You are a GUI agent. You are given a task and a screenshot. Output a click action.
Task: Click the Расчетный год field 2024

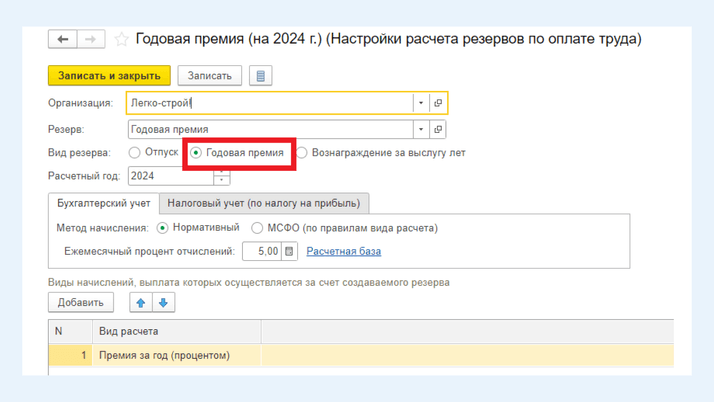(171, 176)
